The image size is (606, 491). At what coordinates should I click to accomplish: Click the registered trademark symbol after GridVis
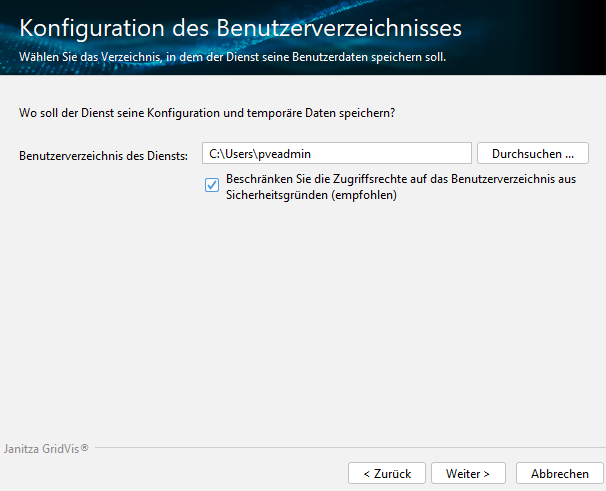tap(85, 448)
